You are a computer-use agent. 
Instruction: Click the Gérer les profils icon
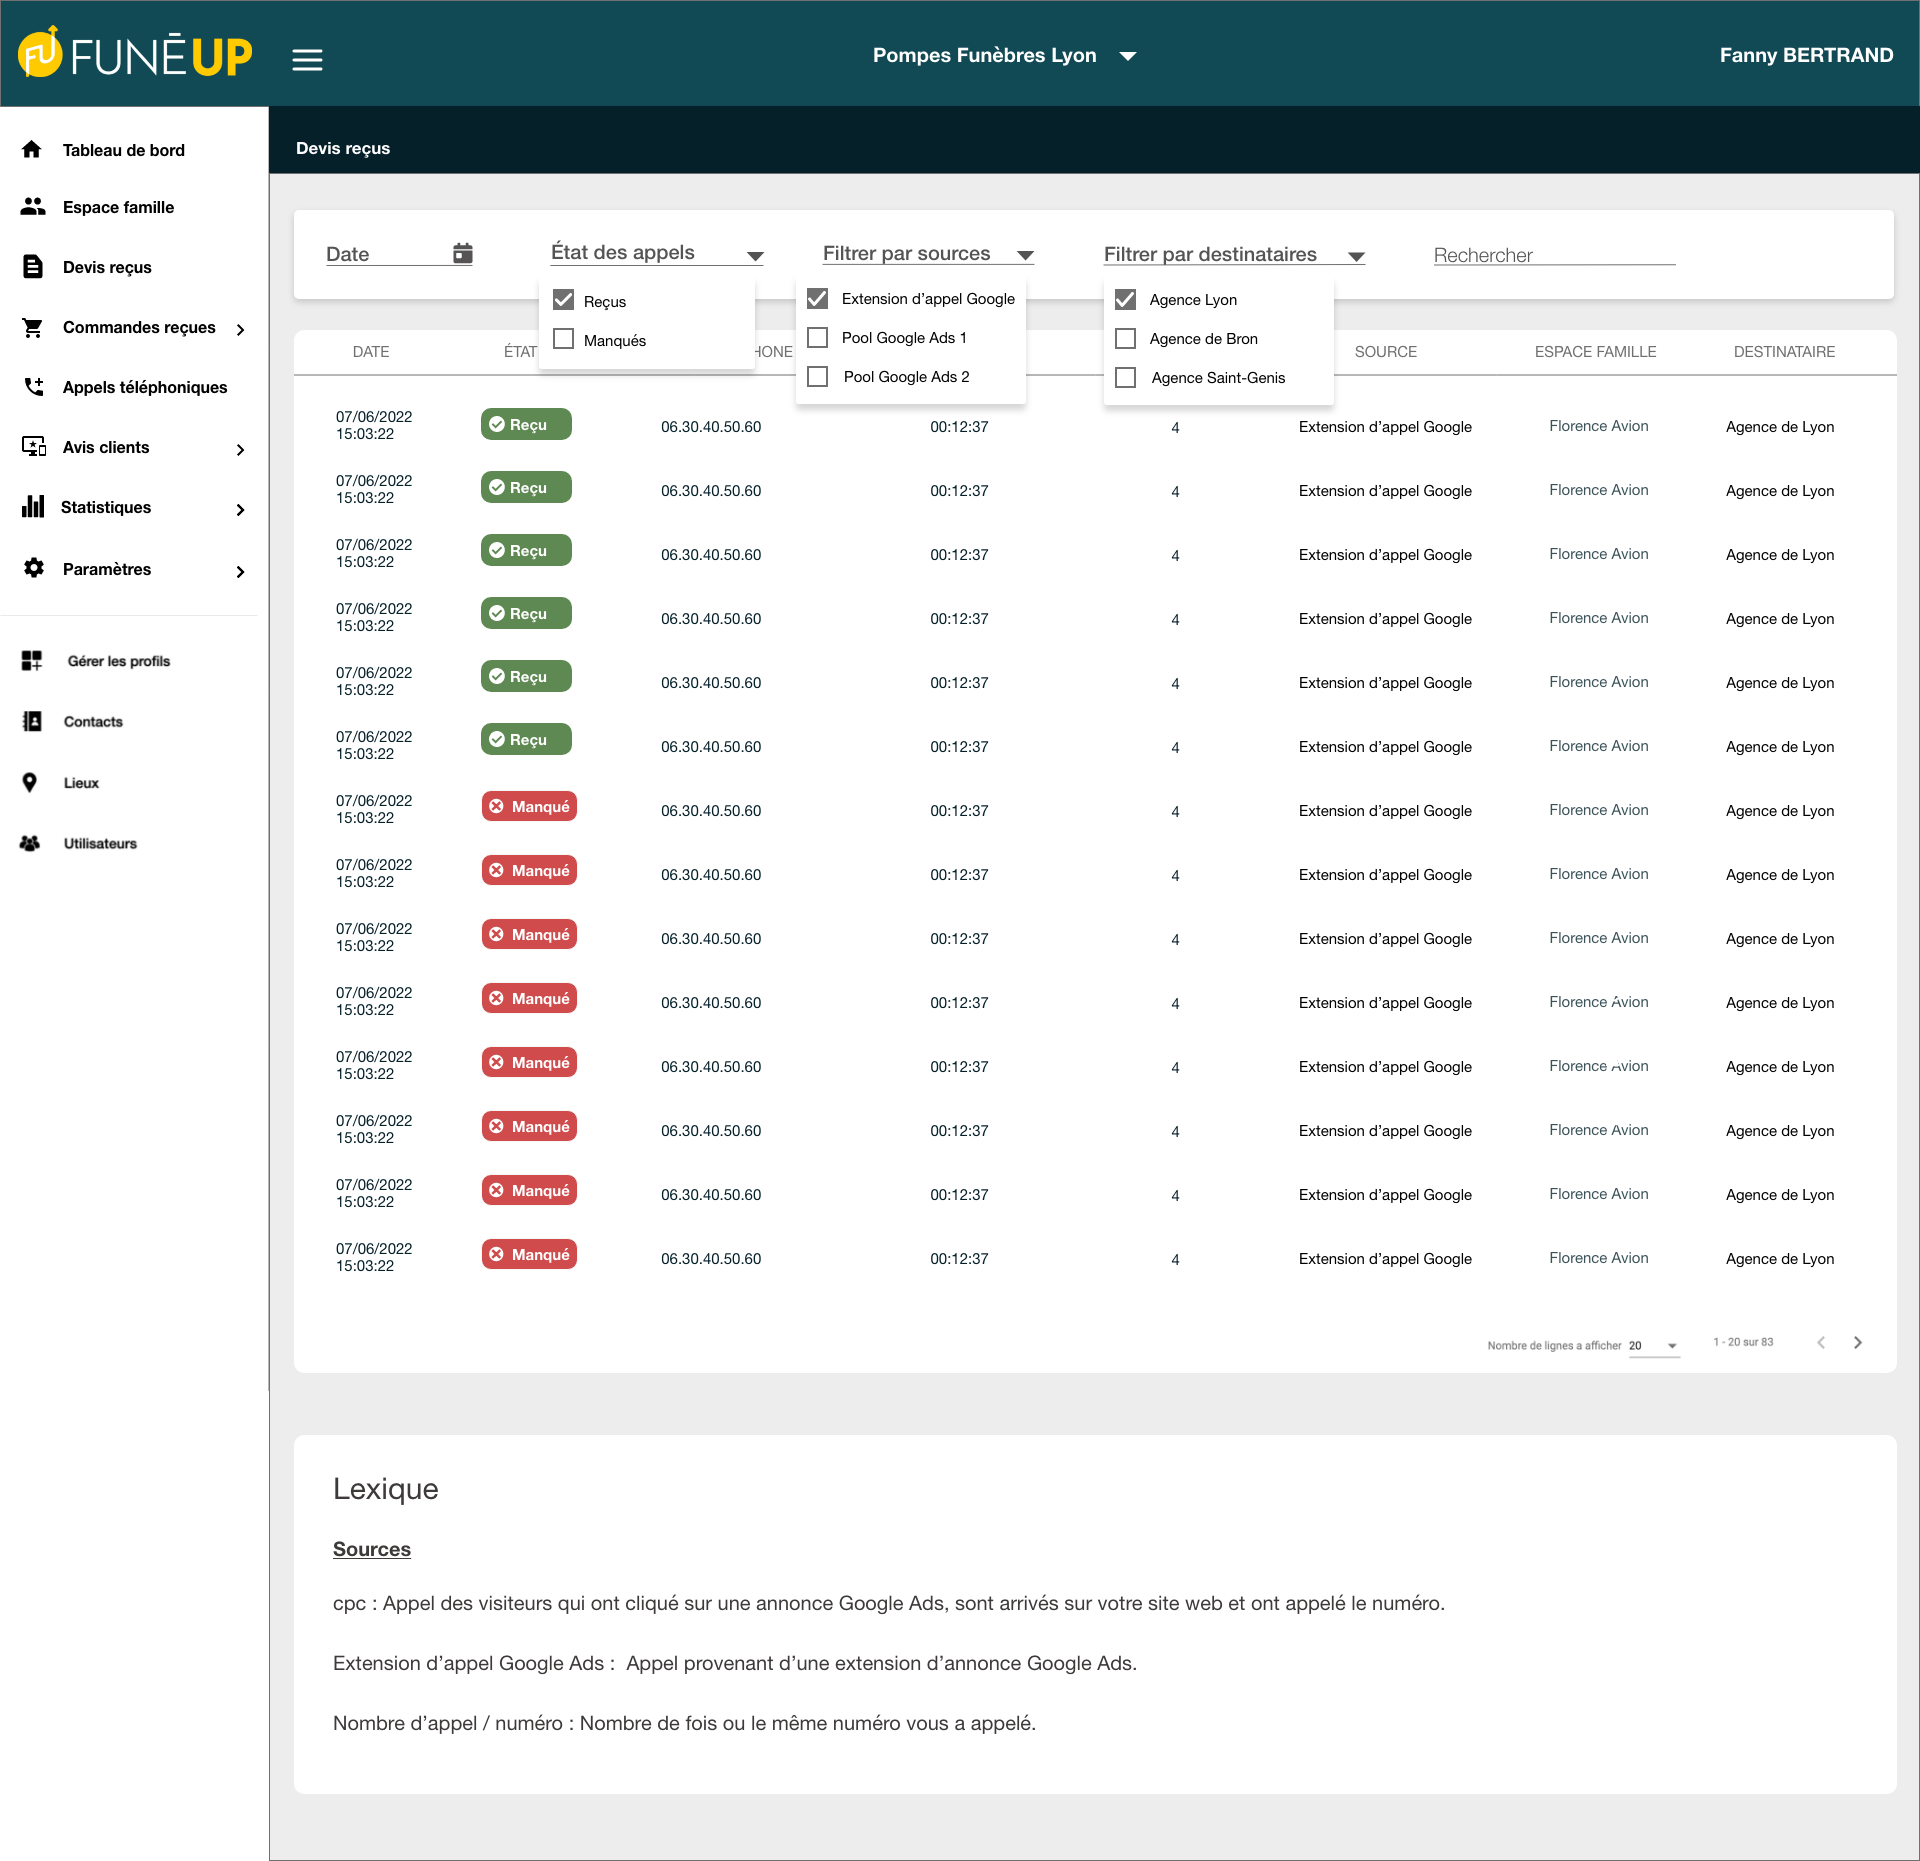pyautogui.click(x=32, y=661)
